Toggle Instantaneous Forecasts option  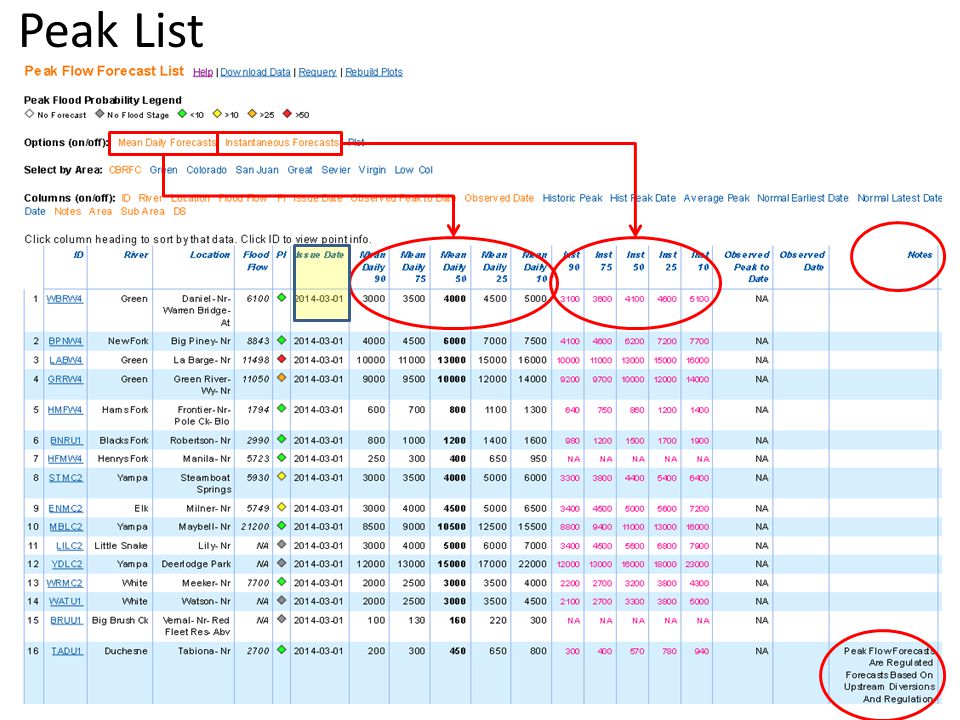281,143
